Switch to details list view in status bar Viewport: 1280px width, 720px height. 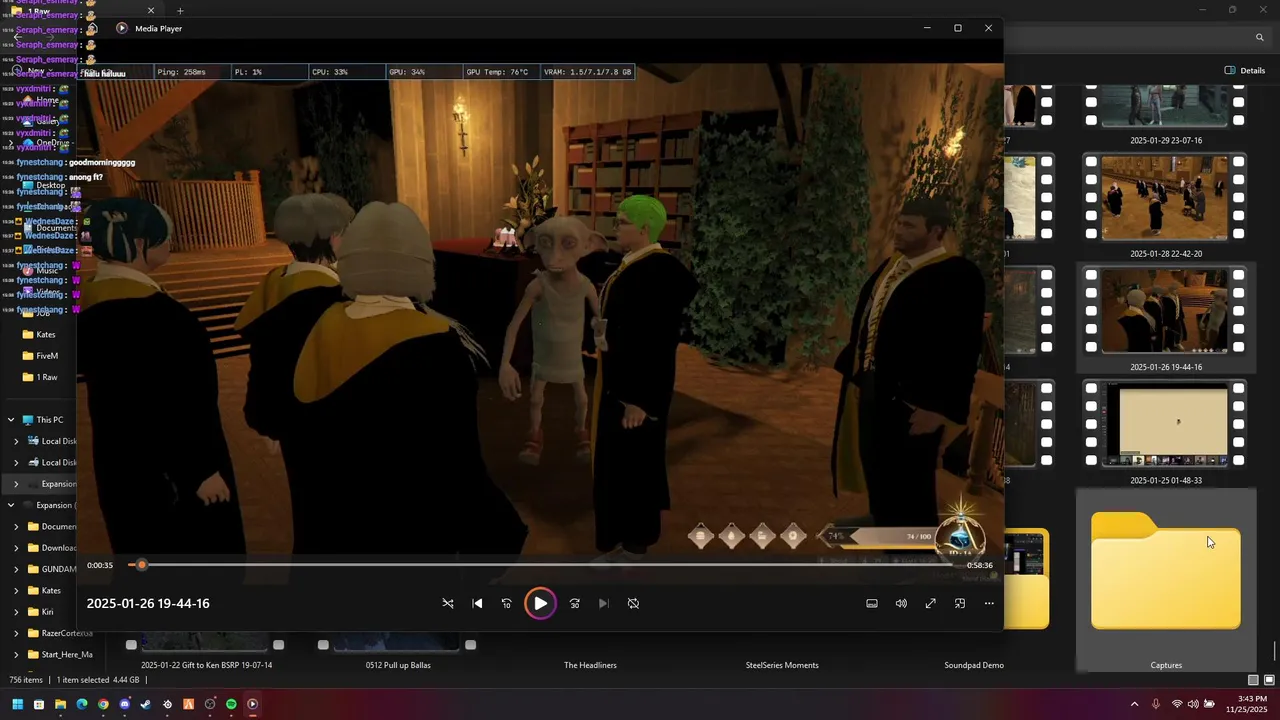(1253, 680)
